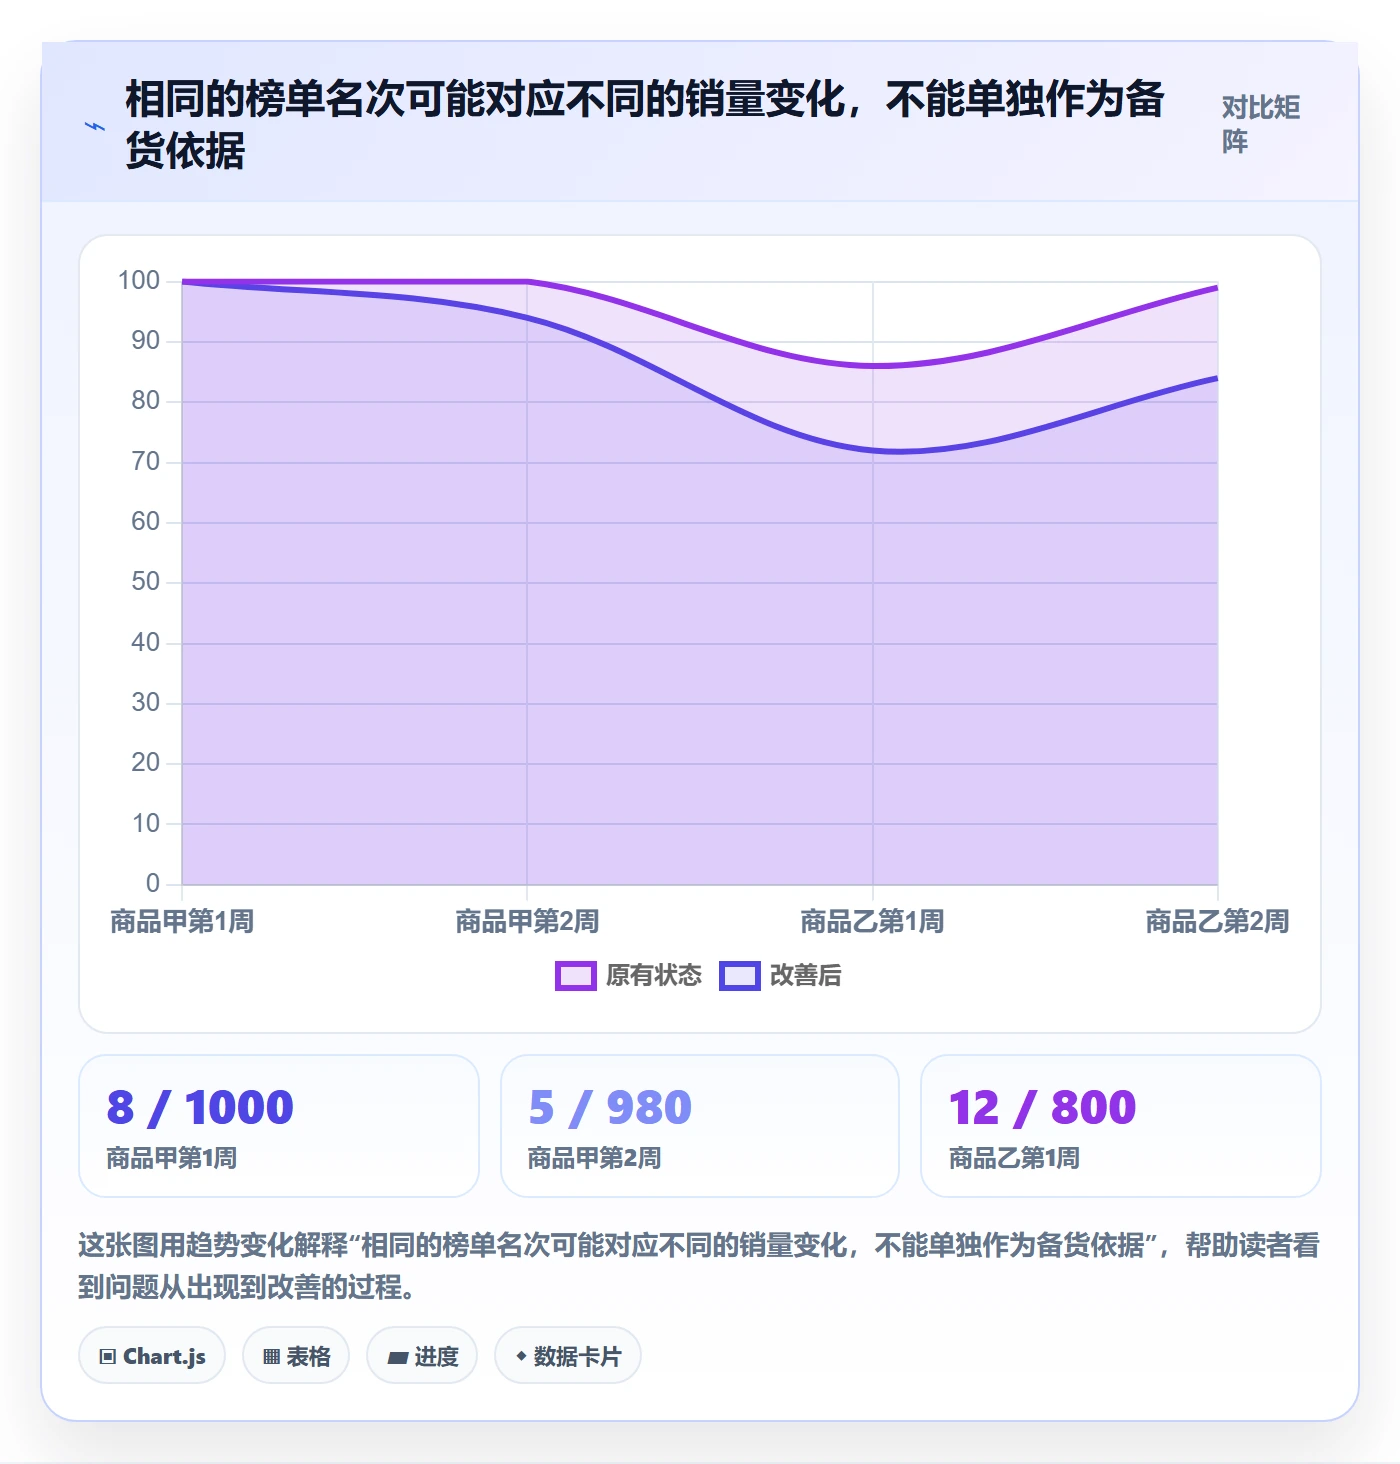
Task: Toggle the 改善后 legend swatch
Action: pyautogui.click(x=739, y=975)
